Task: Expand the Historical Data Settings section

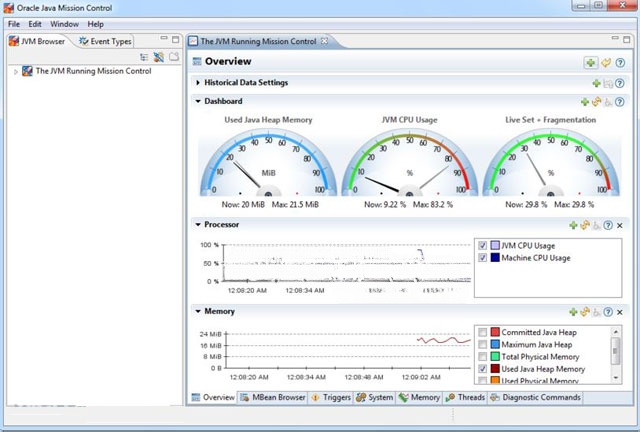Action: [198, 82]
